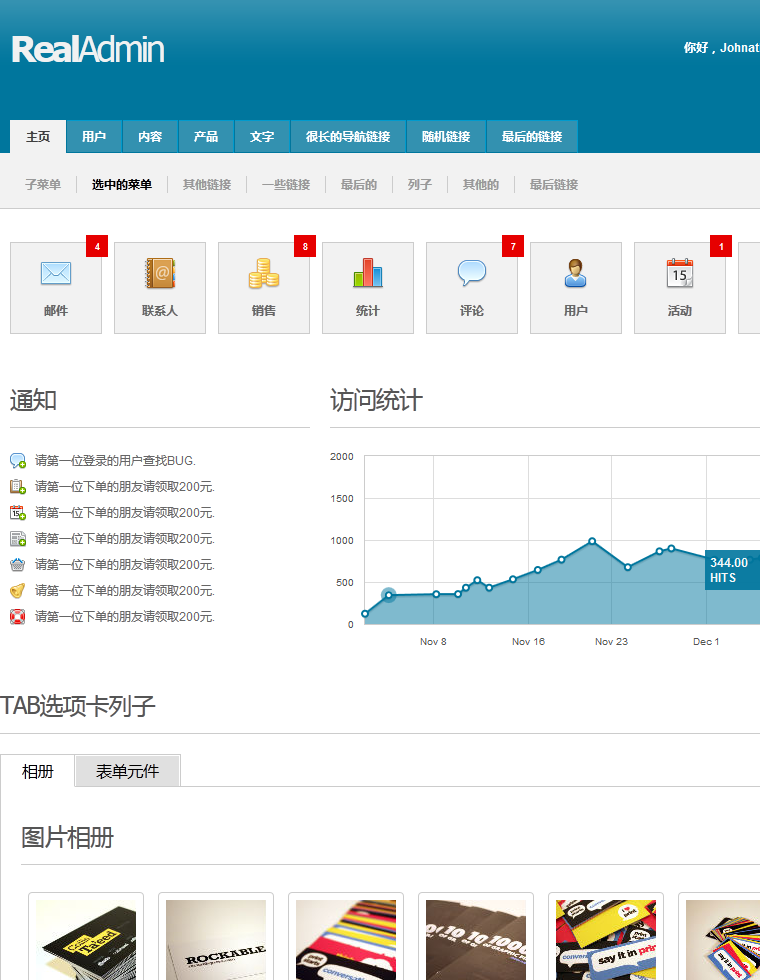Open the 产品 navigation tab
760x980 pixels.
206,136
